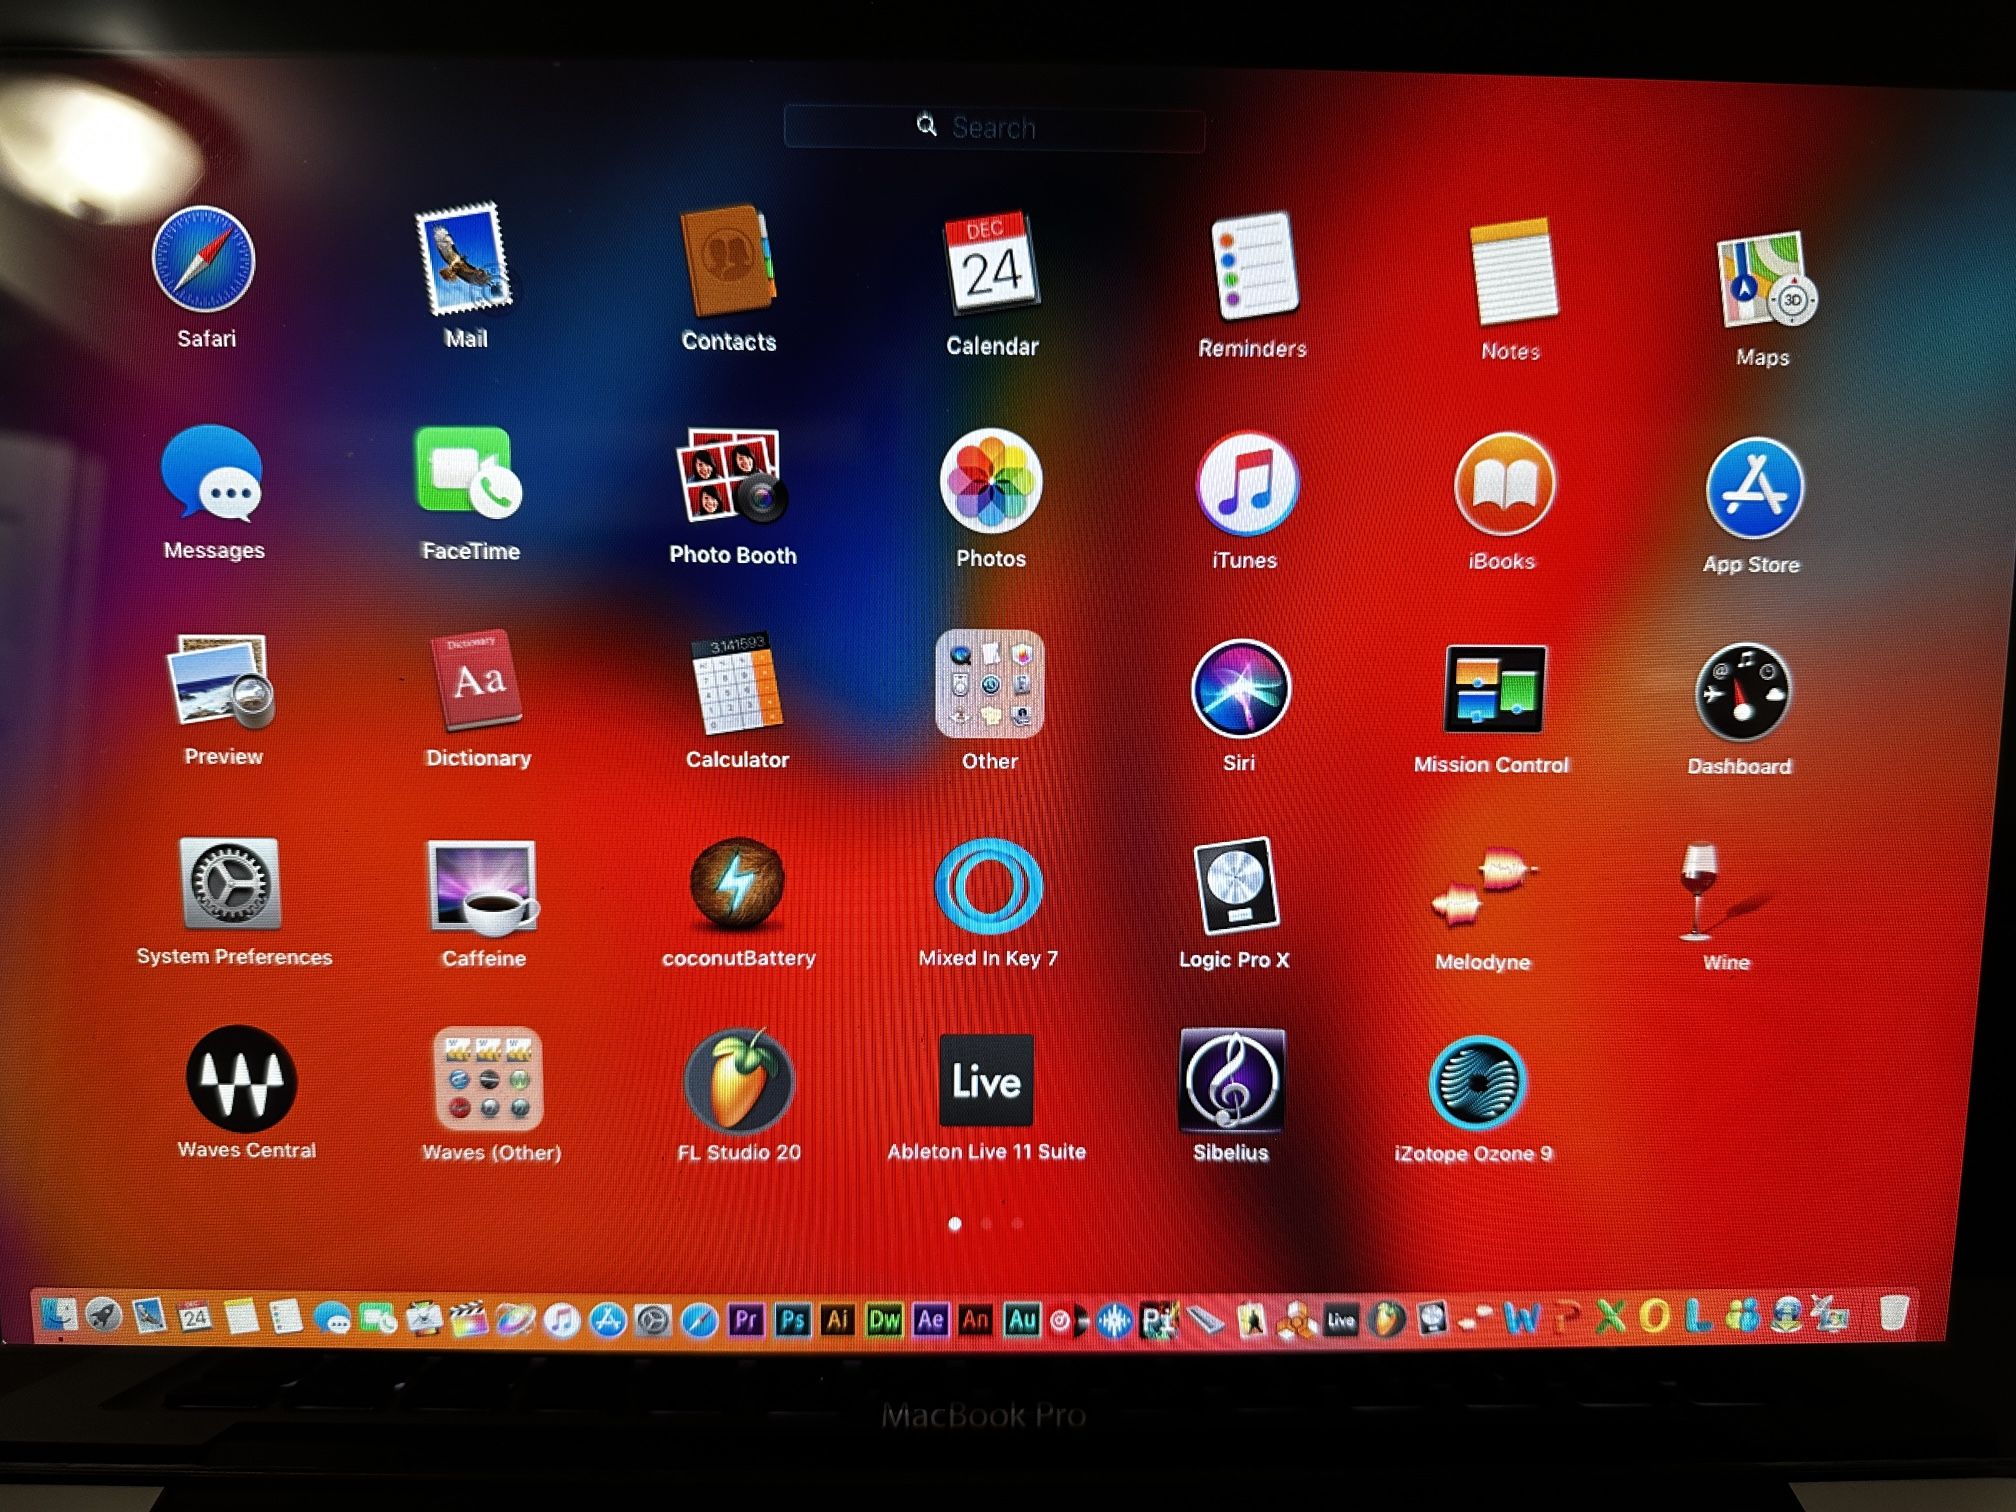Open the Dictionary app
This screenshot has width=2016, height=1512.
pos(476,682)
